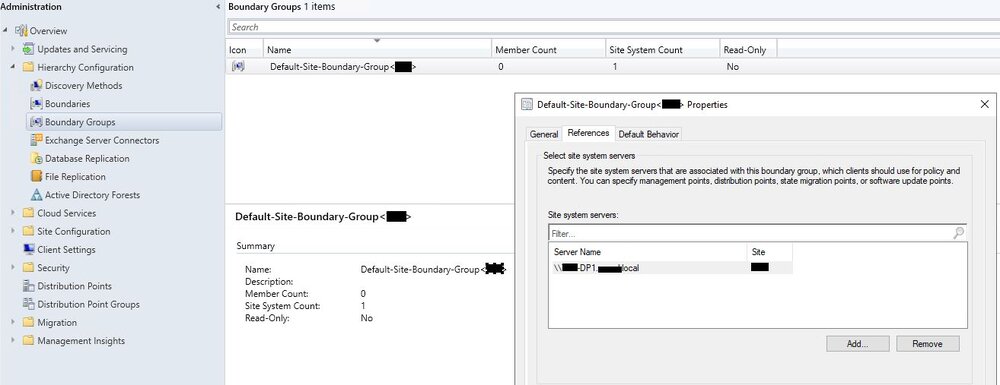Click the File Replication icon
This screenshot has width=1000, height=385.
(36, 177)
